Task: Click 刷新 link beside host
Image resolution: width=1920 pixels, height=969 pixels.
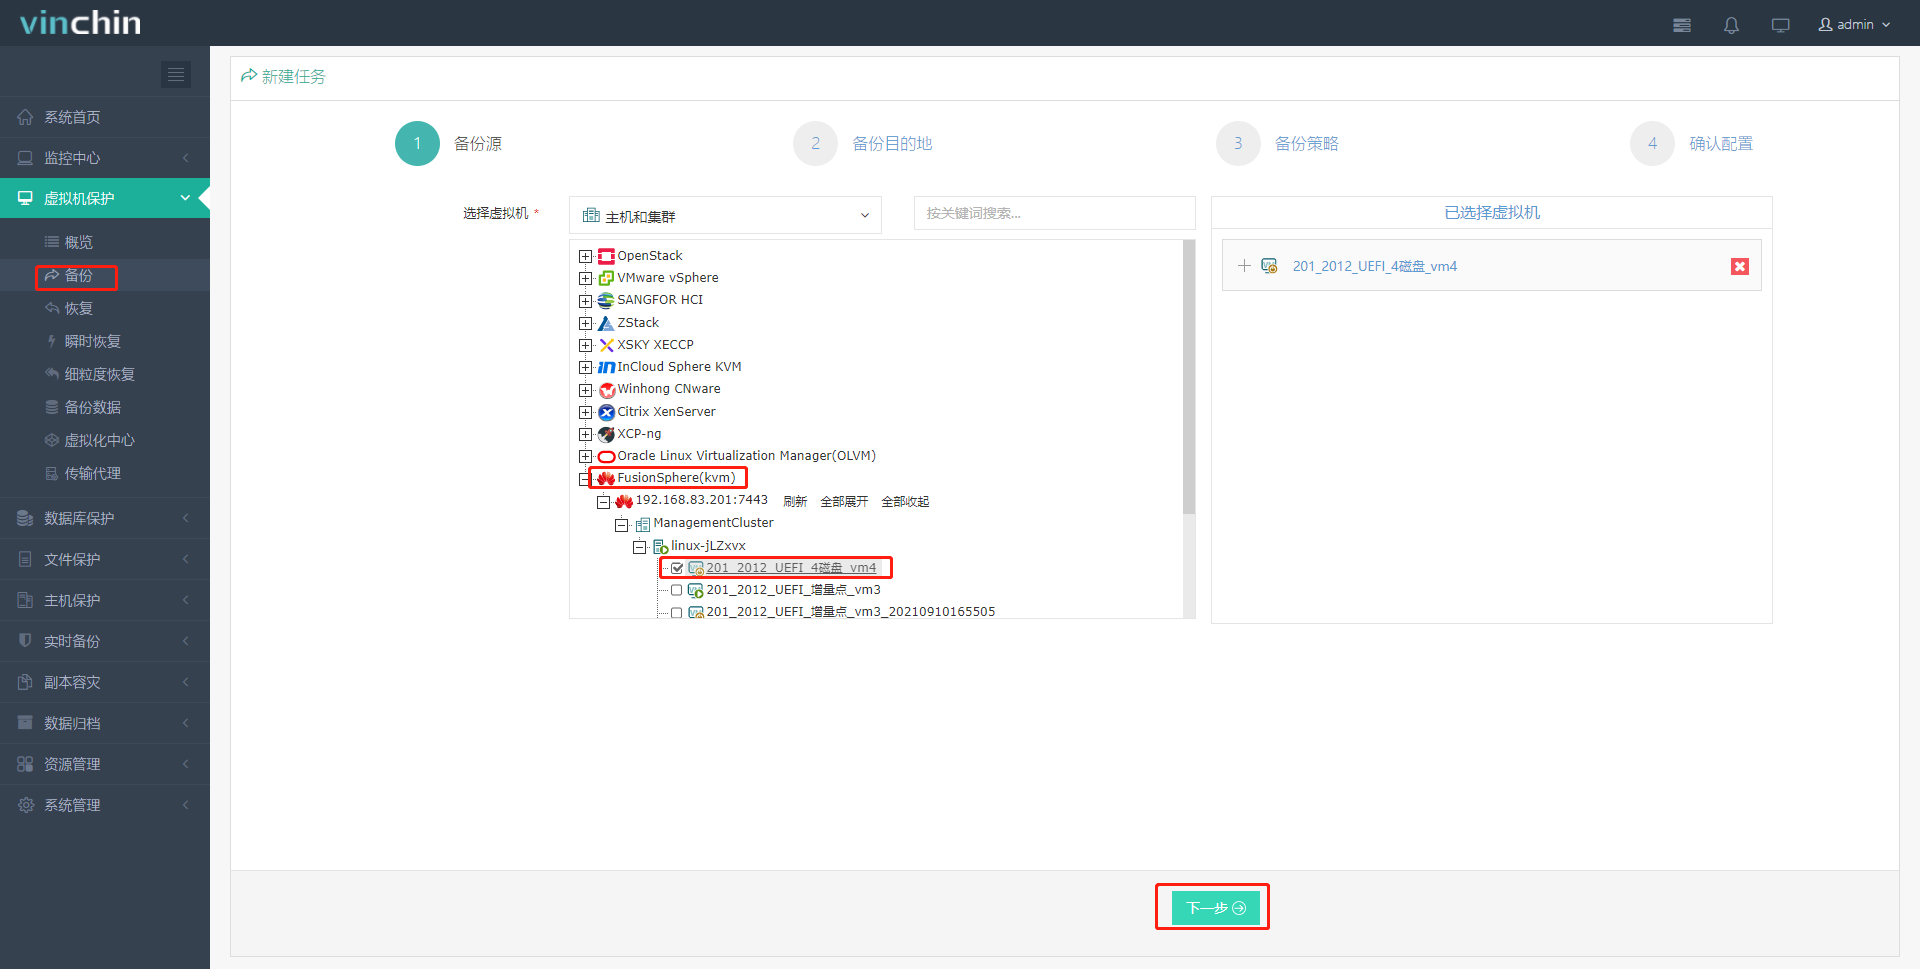Action: 795,501
